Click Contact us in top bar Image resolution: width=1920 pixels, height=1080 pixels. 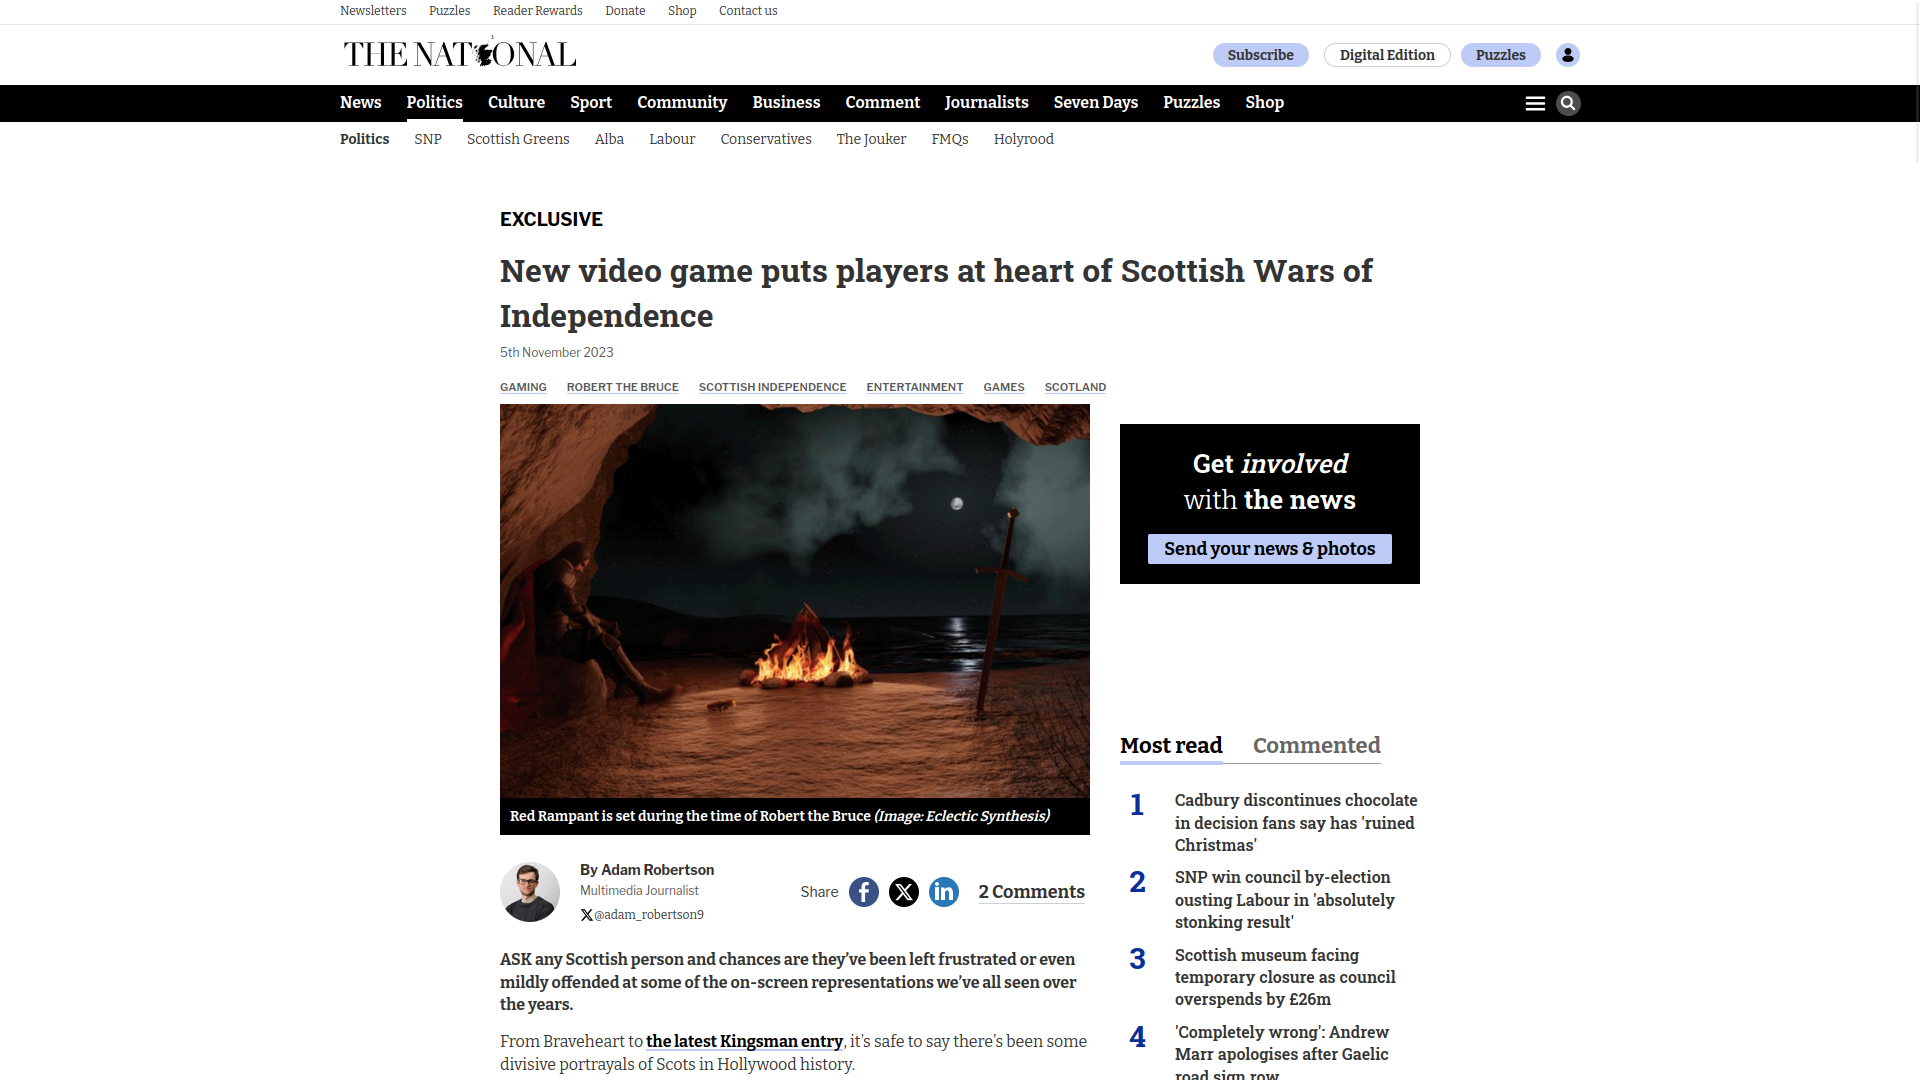748,11
